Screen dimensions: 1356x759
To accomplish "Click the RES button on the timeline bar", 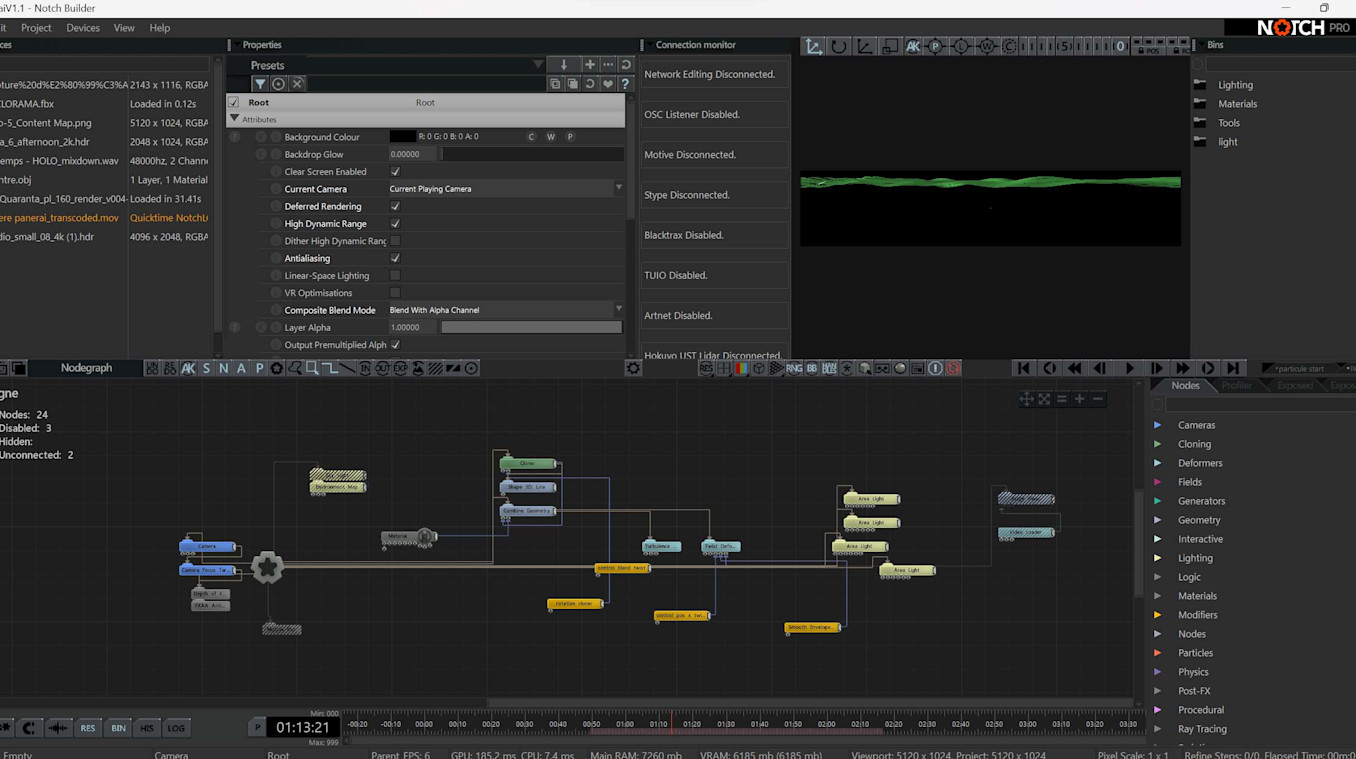I will 88,728.
